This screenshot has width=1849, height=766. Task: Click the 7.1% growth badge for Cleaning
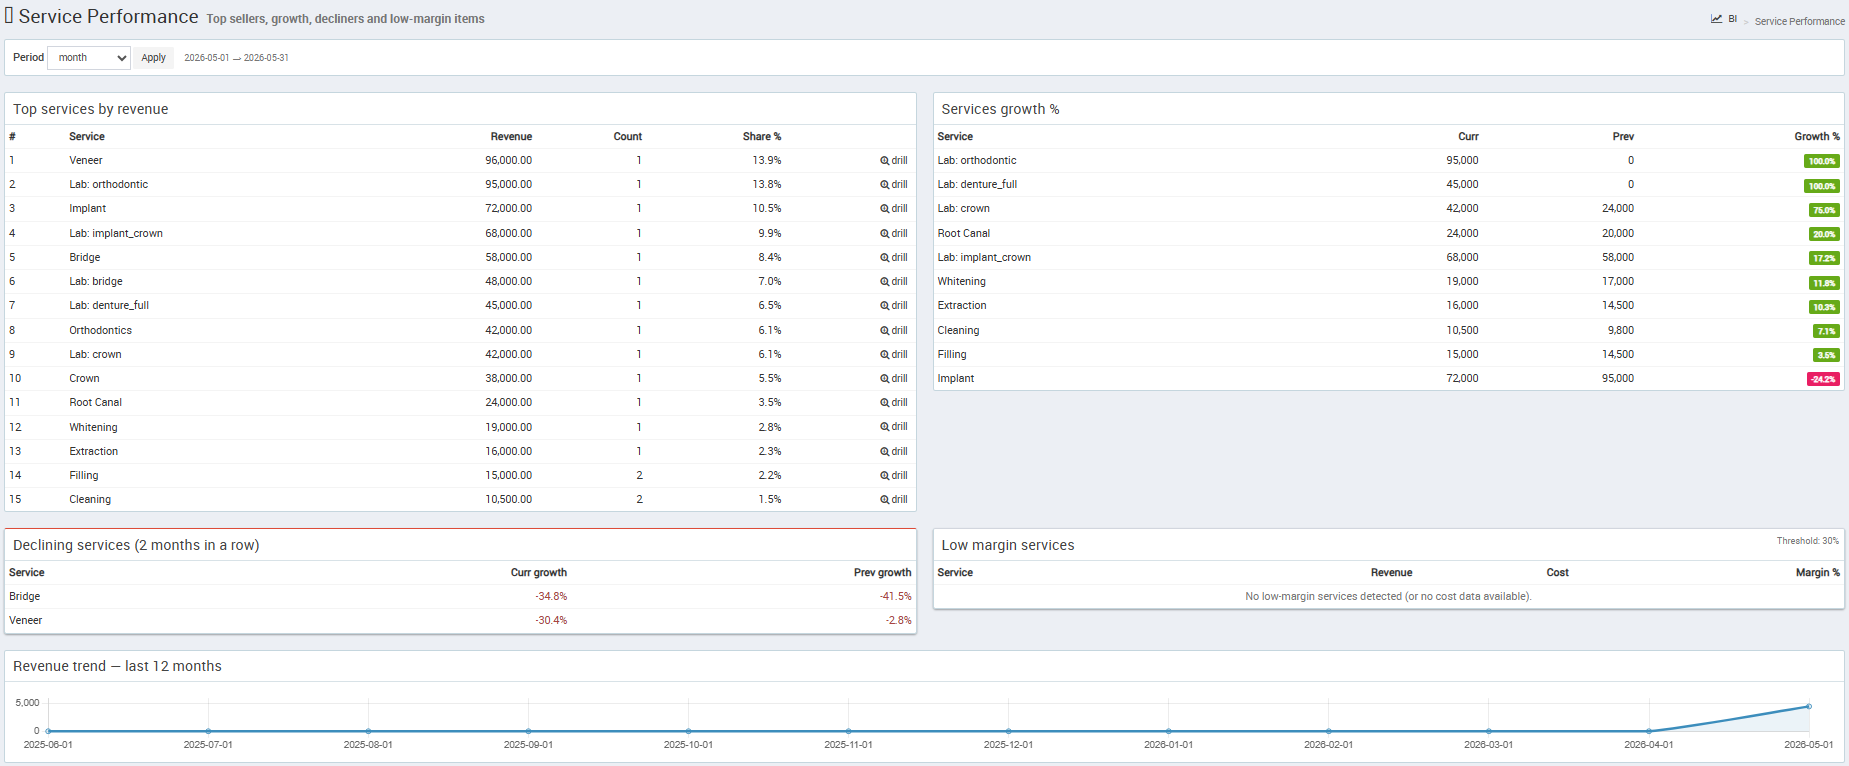pos(1827,331)
